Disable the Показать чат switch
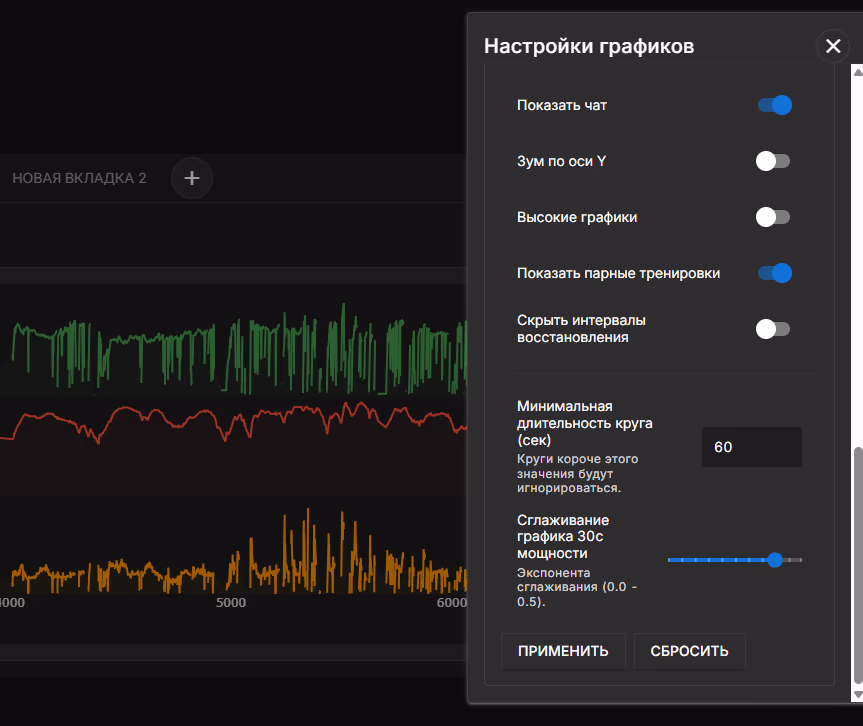This screenshot has height=726, width=863. 774,105
